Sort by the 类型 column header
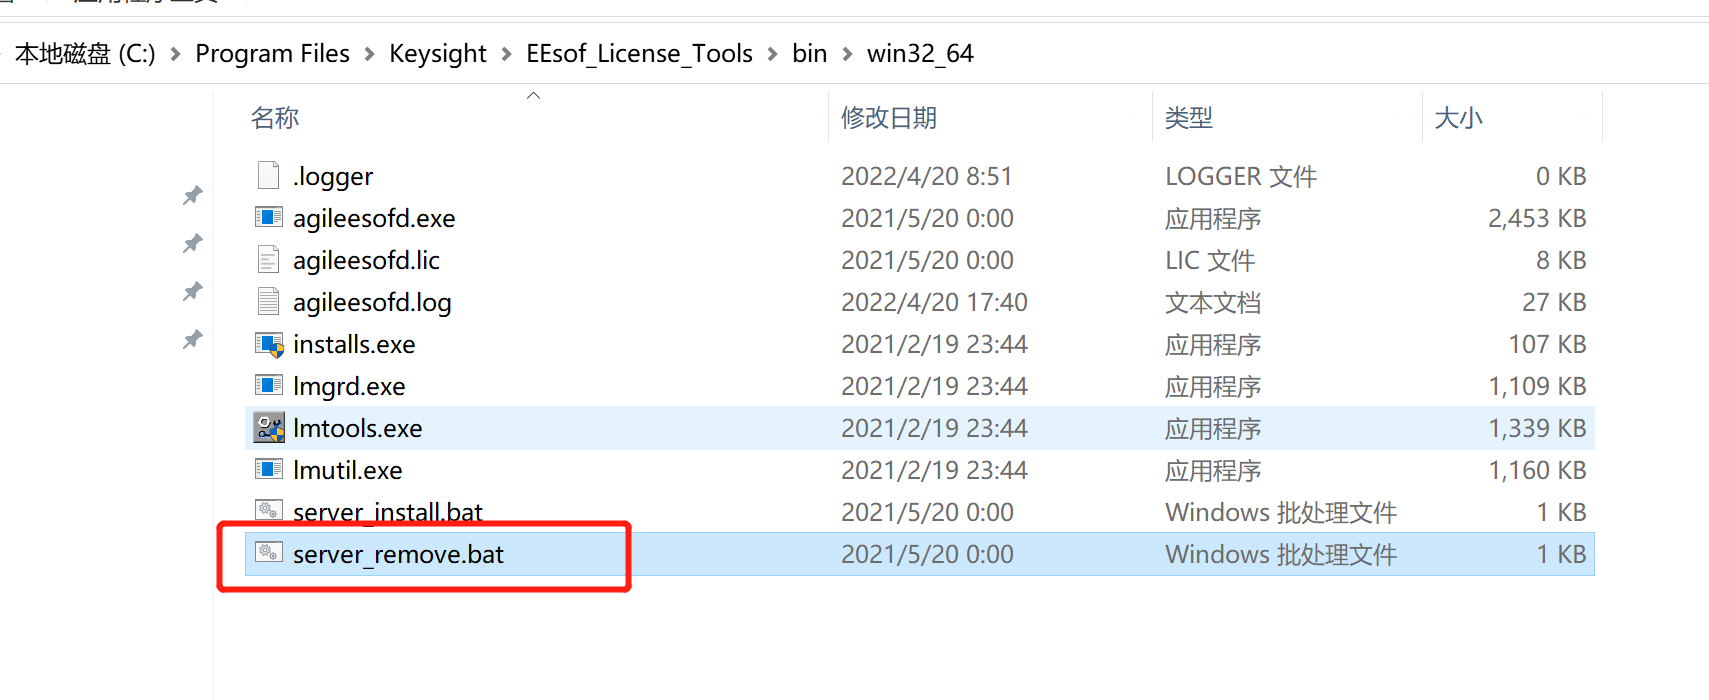This screenshot has width=1709, height=700. (1188, 118)
